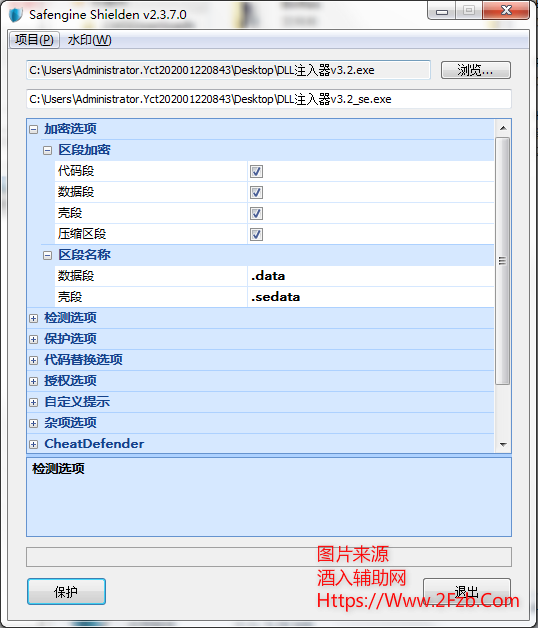Minimize the Safengine Shielden window

click(x=442, y=11)
